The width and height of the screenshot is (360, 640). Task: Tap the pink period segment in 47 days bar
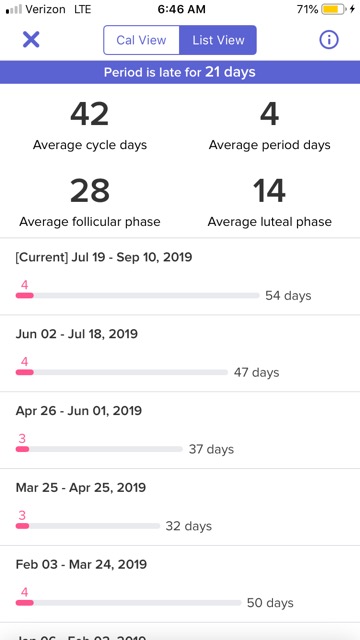(24, 372)
